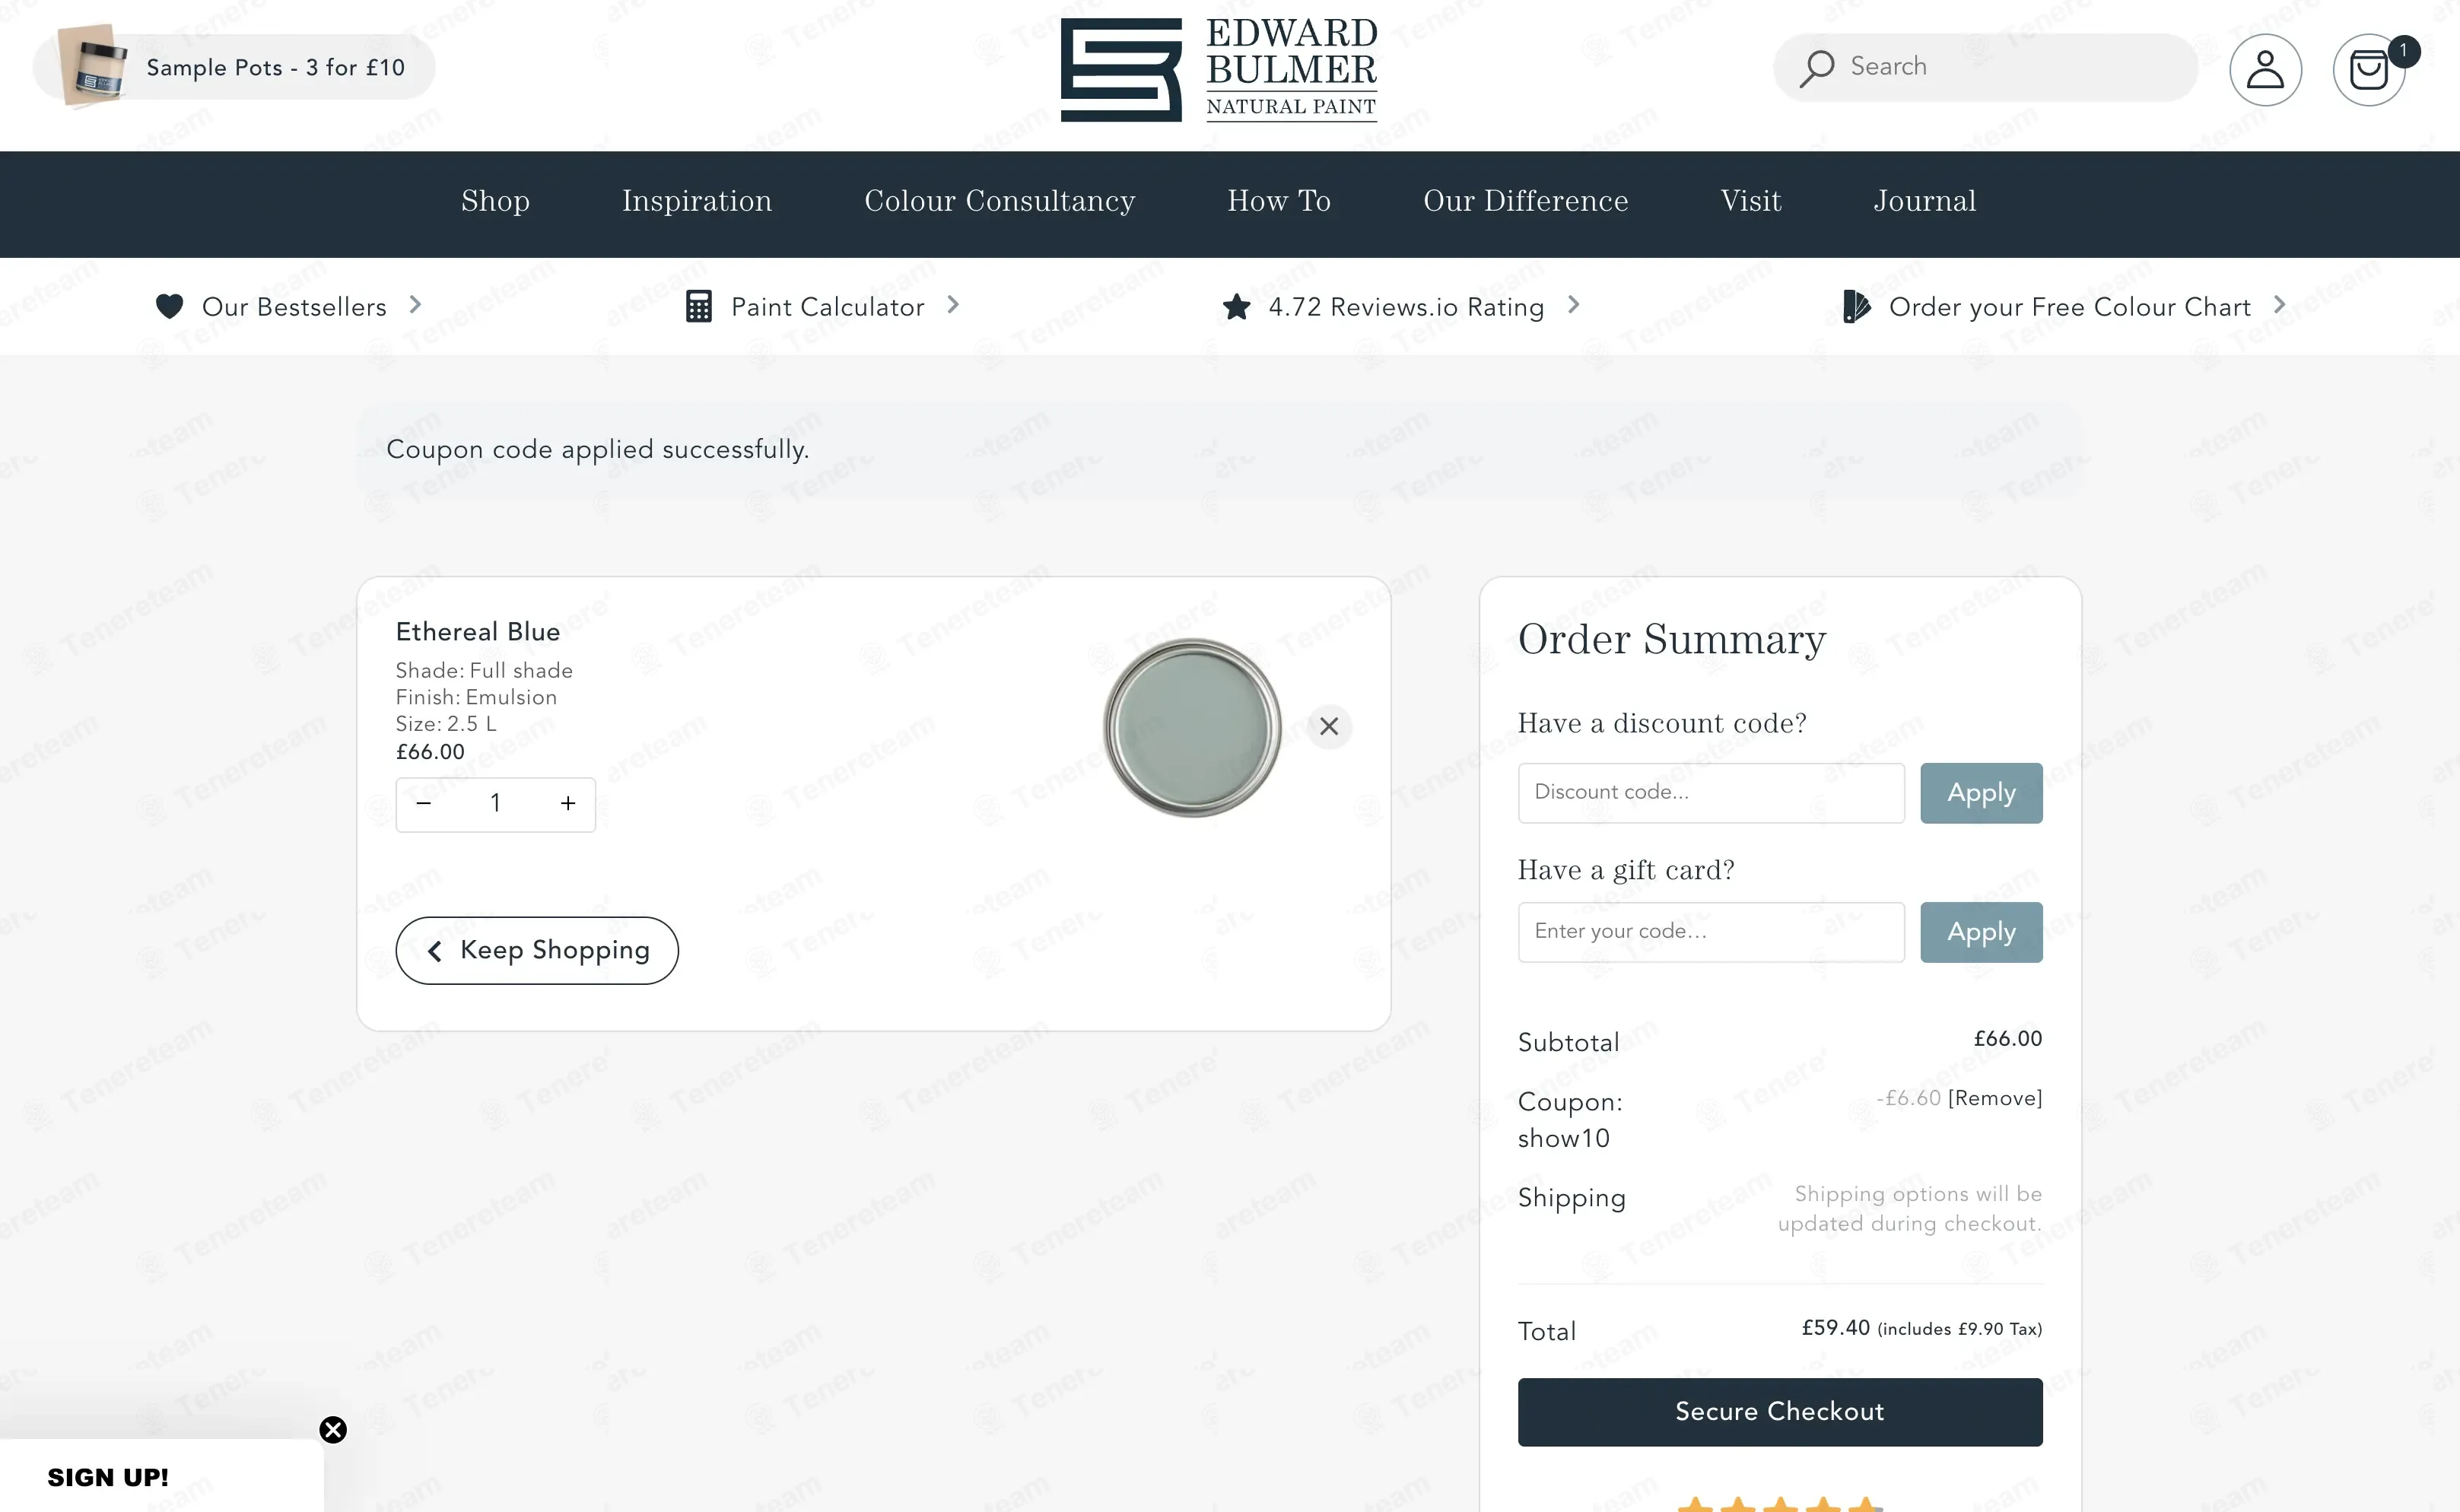2460x1512 pixels.
Task: Remove Ethereal Blue with the X icon
Action: click(x=1329, y=726)
